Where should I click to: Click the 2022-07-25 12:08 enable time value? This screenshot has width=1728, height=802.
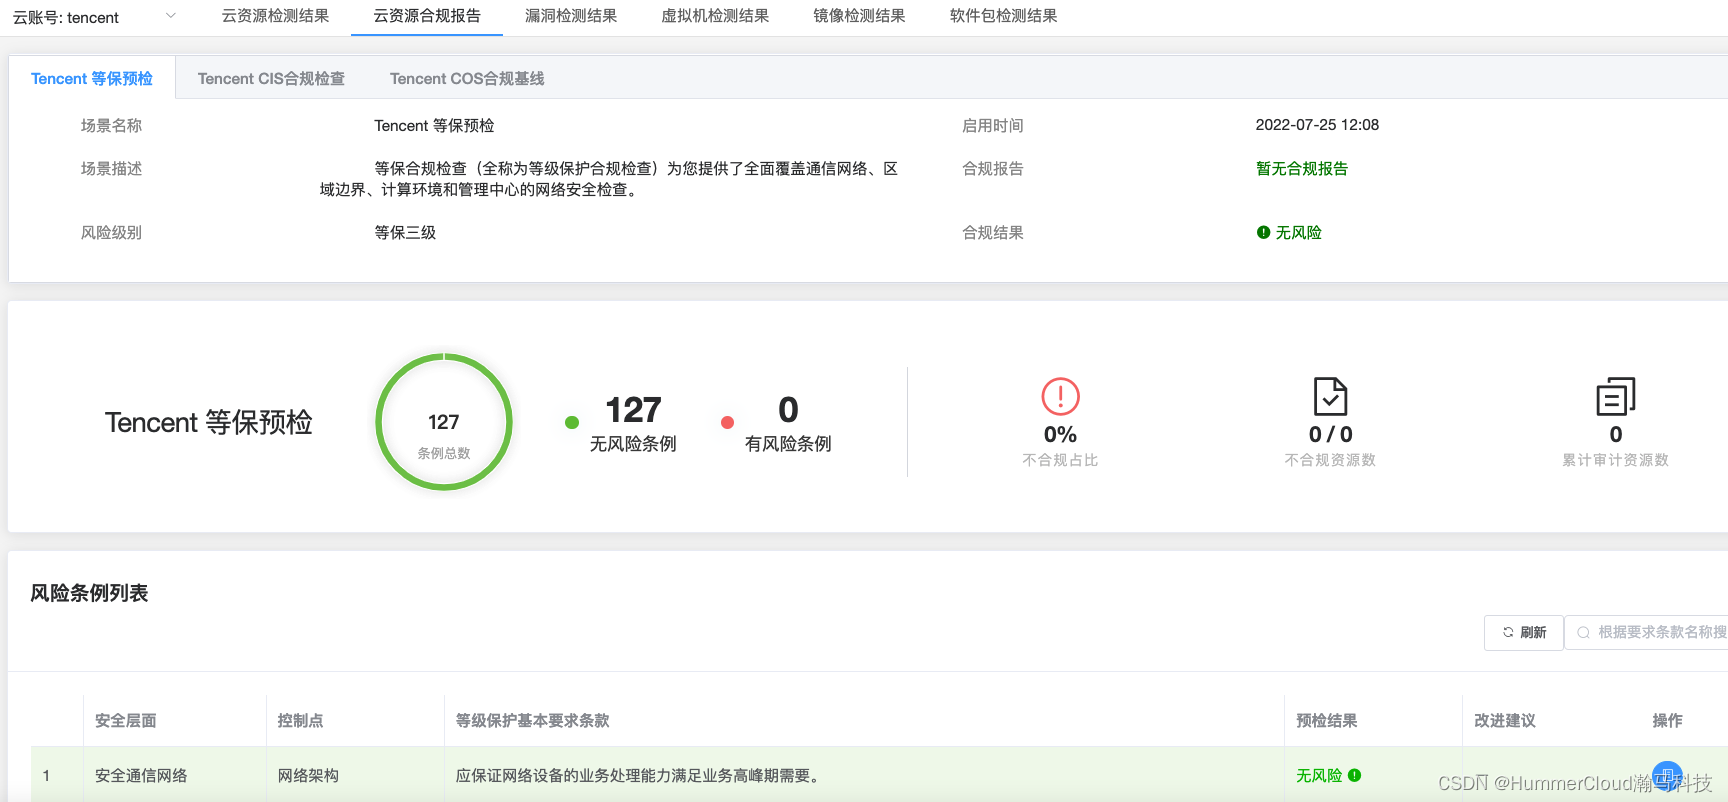click(1317, 125)
